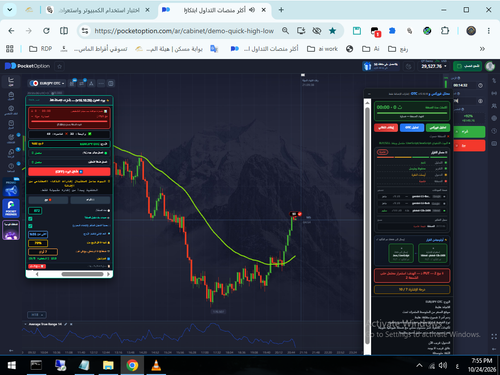Click the volume icon in system tray
Screen dimensions: 500x375
[443, 366]
